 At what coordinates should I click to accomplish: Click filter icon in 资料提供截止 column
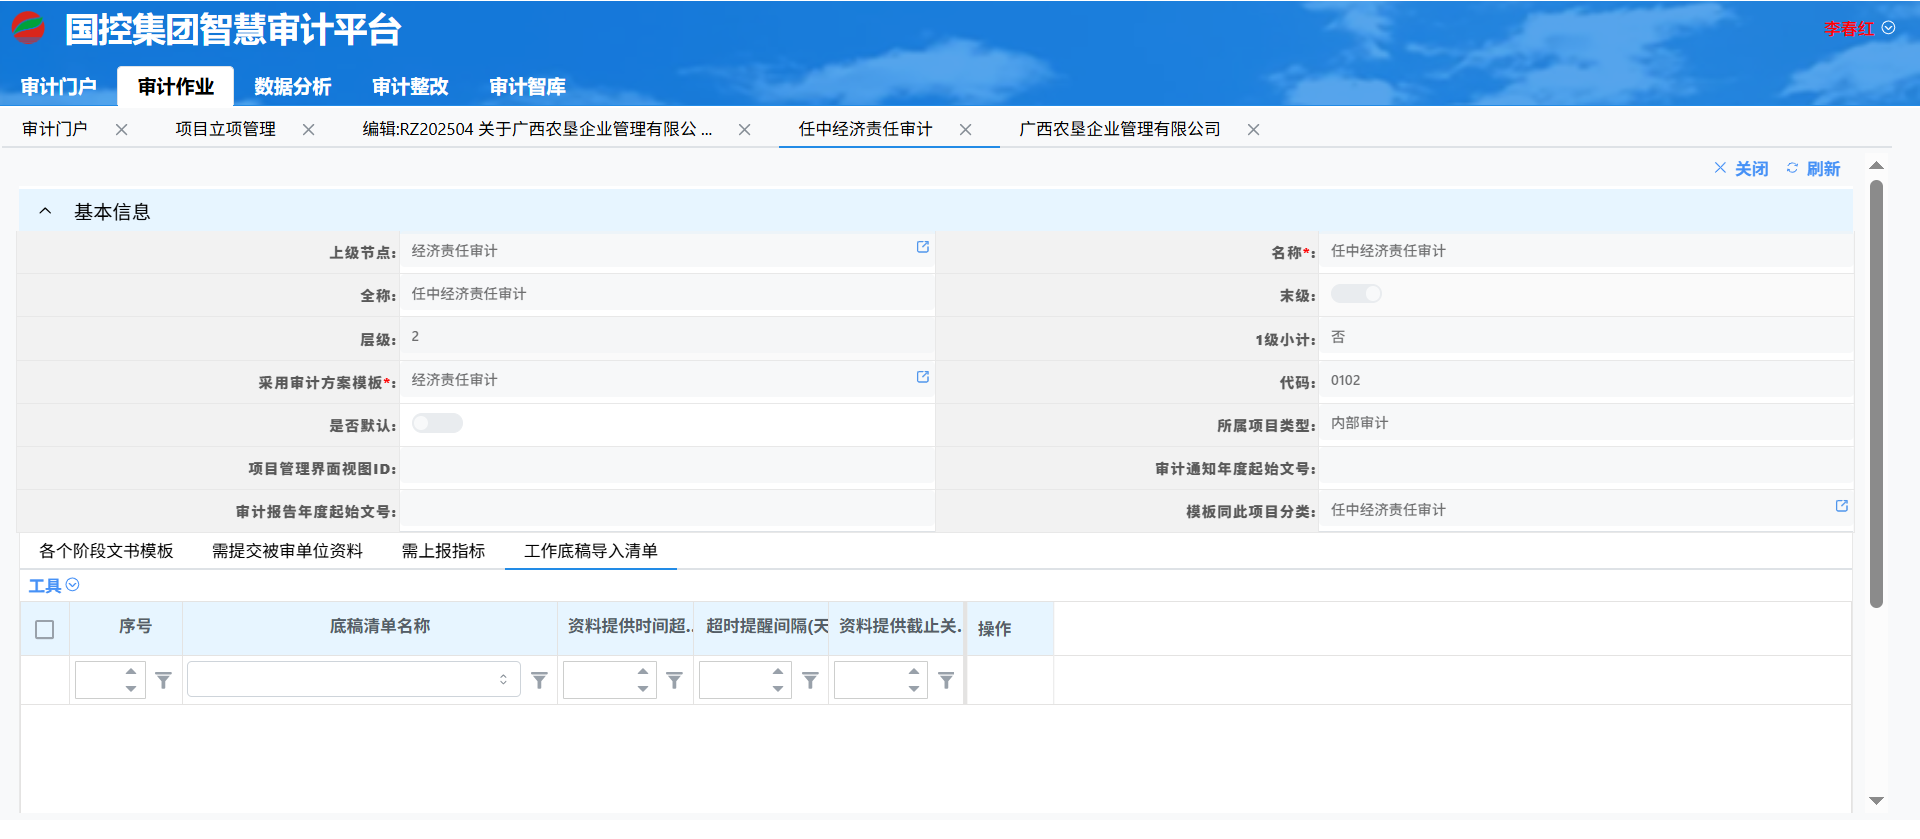946,681
